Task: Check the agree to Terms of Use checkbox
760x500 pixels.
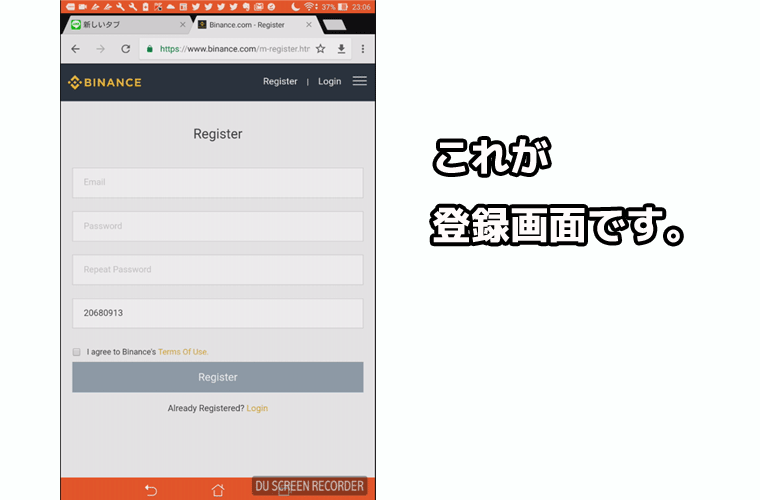Action: tap(77, 352)
